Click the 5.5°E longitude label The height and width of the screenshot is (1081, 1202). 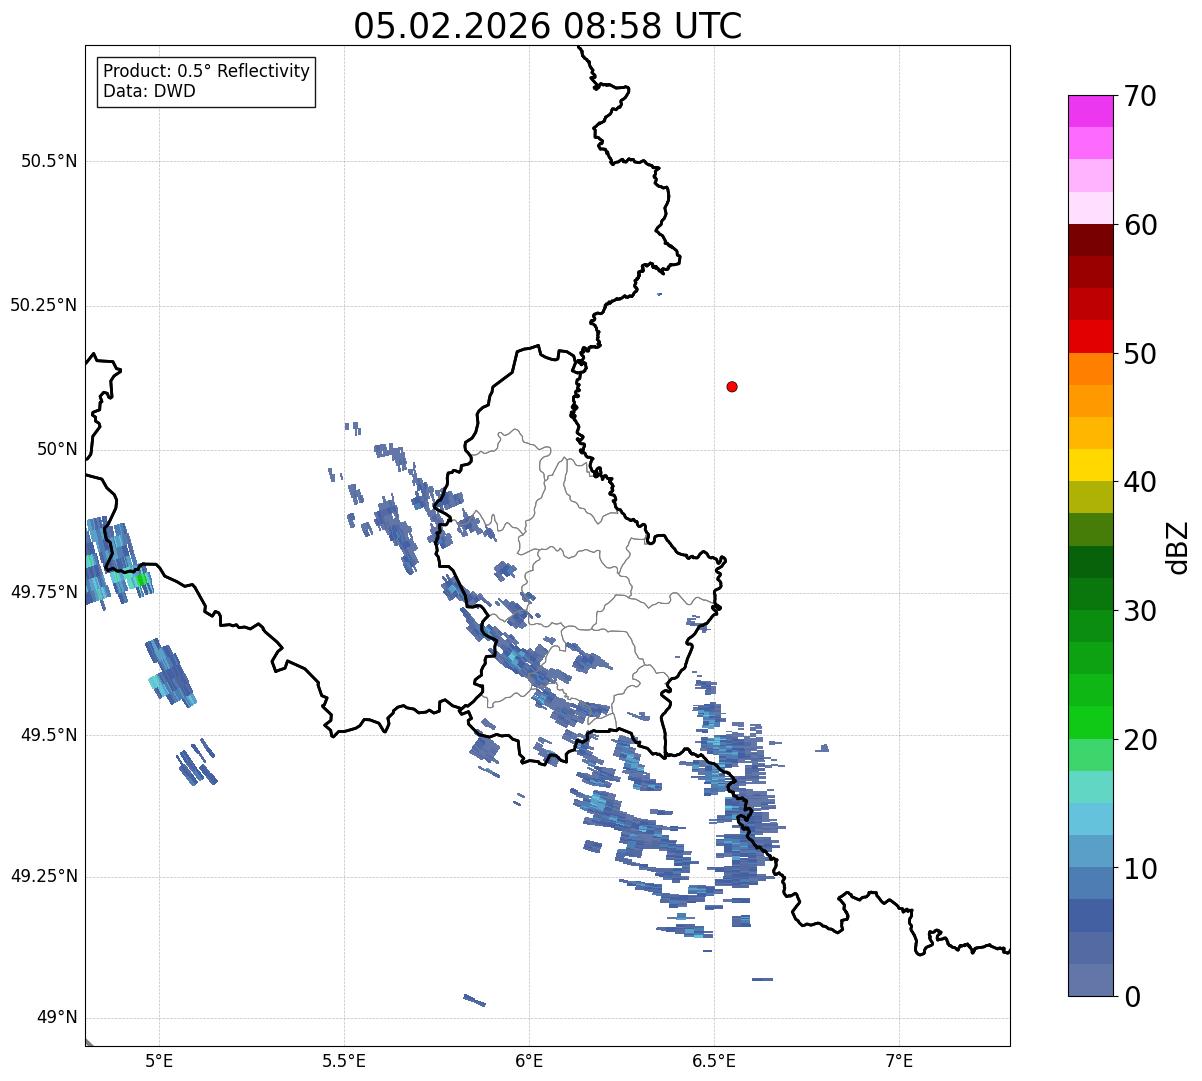(344, 1060)
